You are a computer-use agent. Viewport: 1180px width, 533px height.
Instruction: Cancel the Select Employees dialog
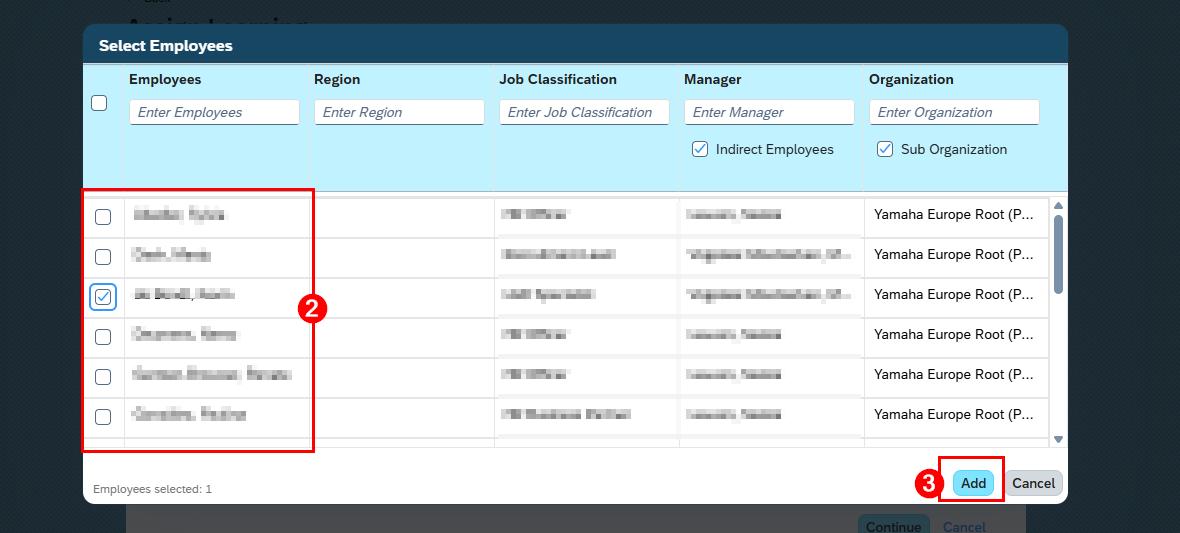pos(1033,483)
